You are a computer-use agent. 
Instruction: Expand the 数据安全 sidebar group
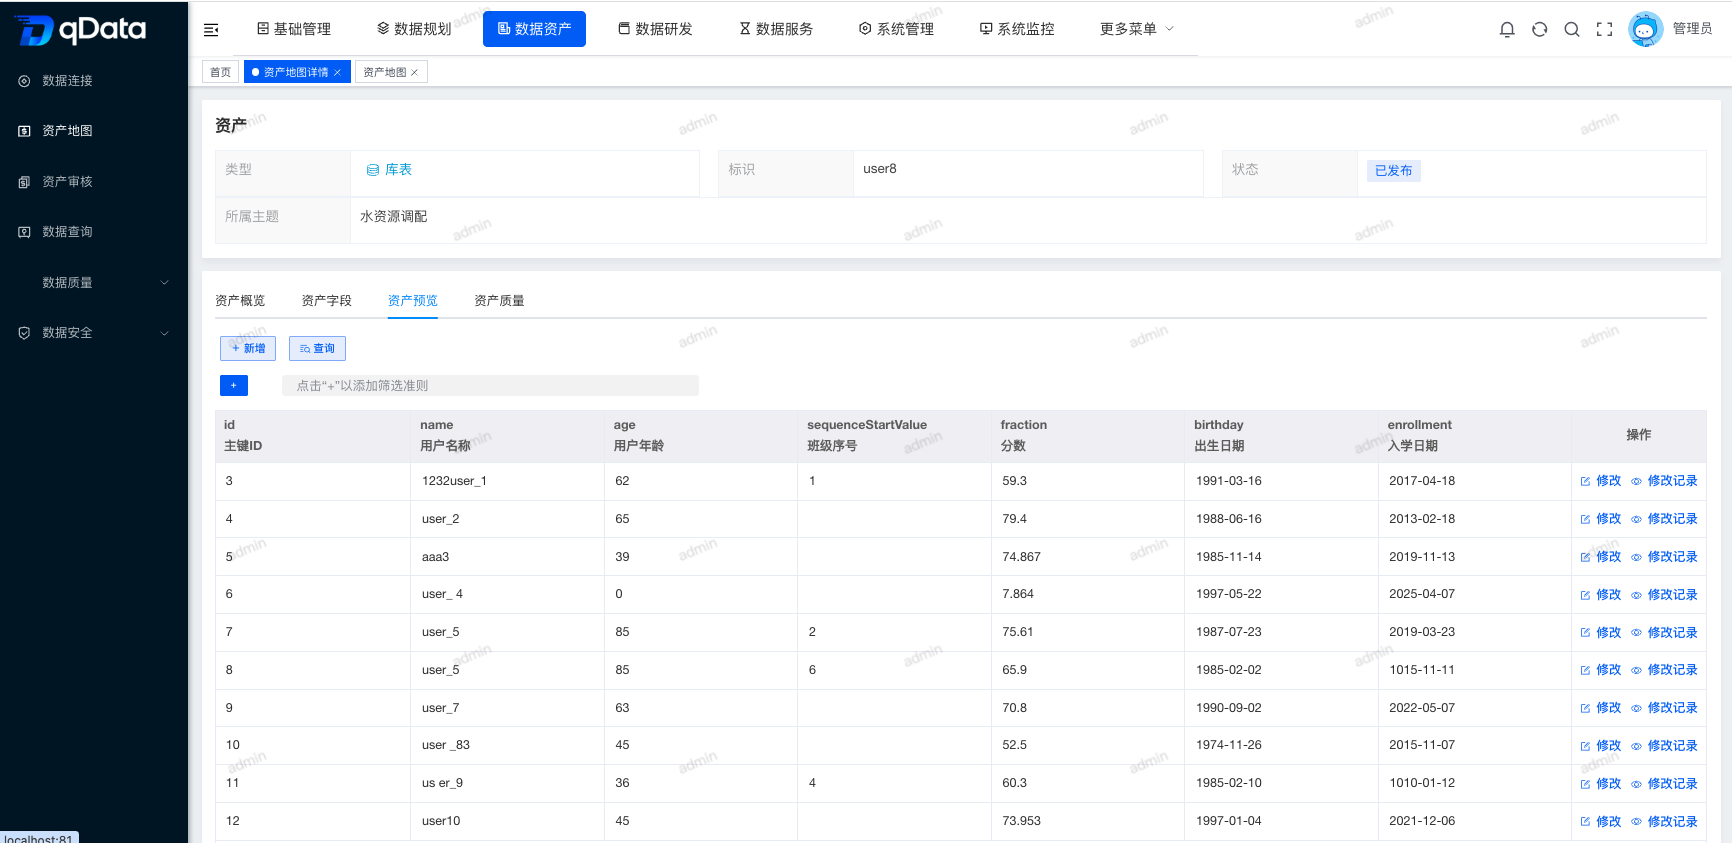pos(94,333)
